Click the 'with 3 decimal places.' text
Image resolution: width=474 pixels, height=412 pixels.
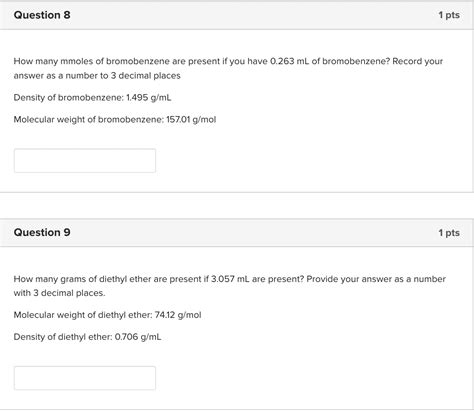coord(59,293)
